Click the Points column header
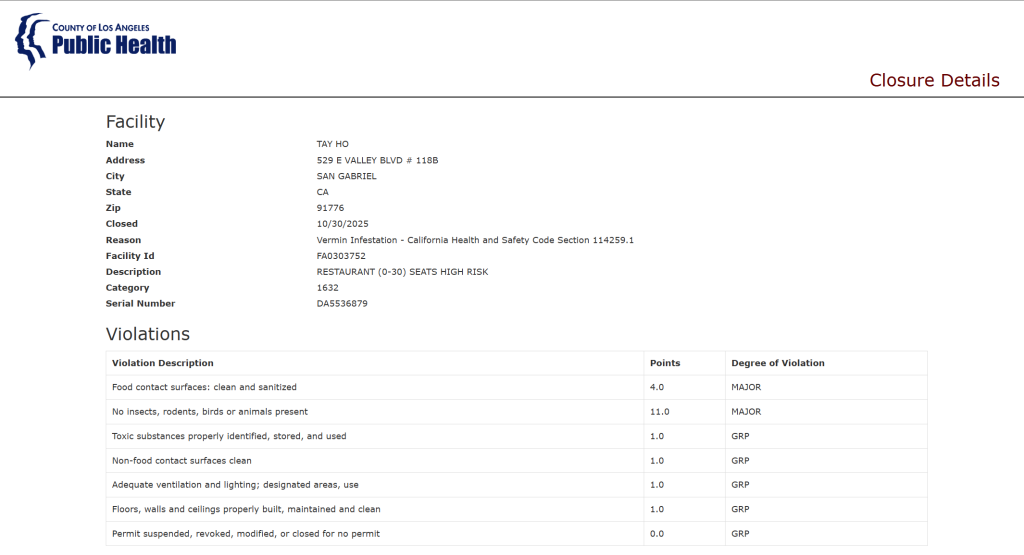The width and height of the screenshot is (1024, 555). pyautogui.click(x=665, y=363)
